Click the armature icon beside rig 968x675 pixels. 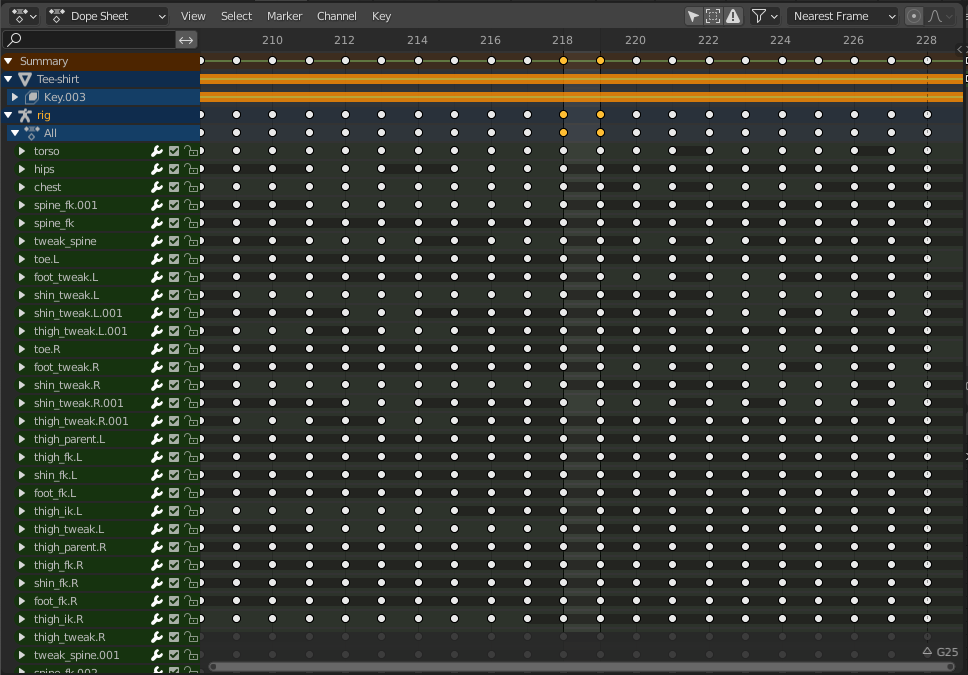click(x=25, y=115)
